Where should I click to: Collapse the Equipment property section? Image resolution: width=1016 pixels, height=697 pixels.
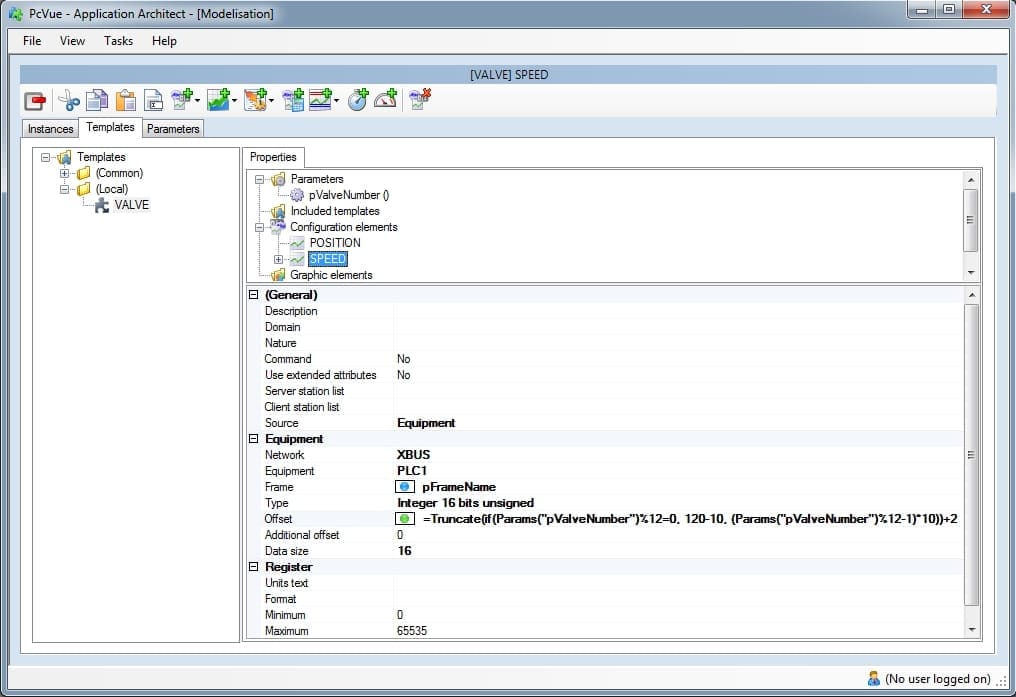click(x=254, y=439)
